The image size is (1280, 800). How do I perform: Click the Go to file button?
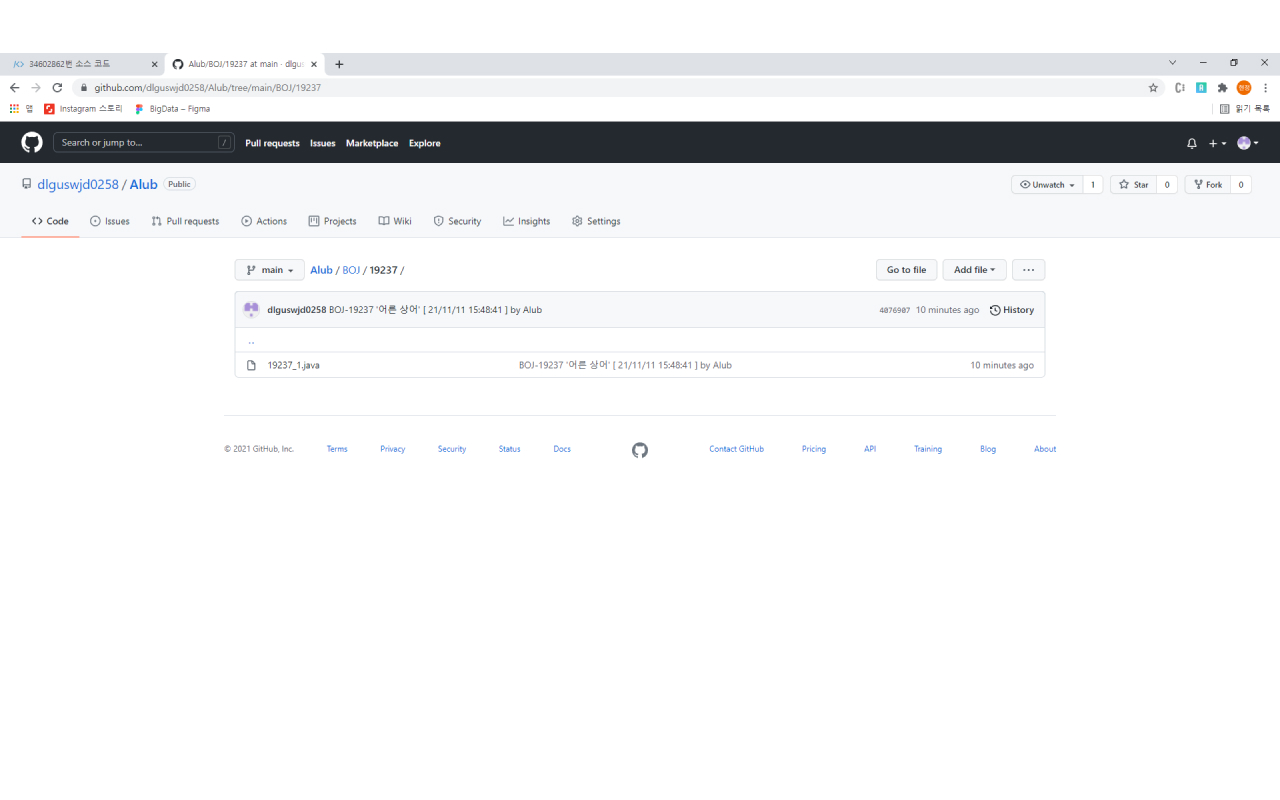click(x=906, y=270)
